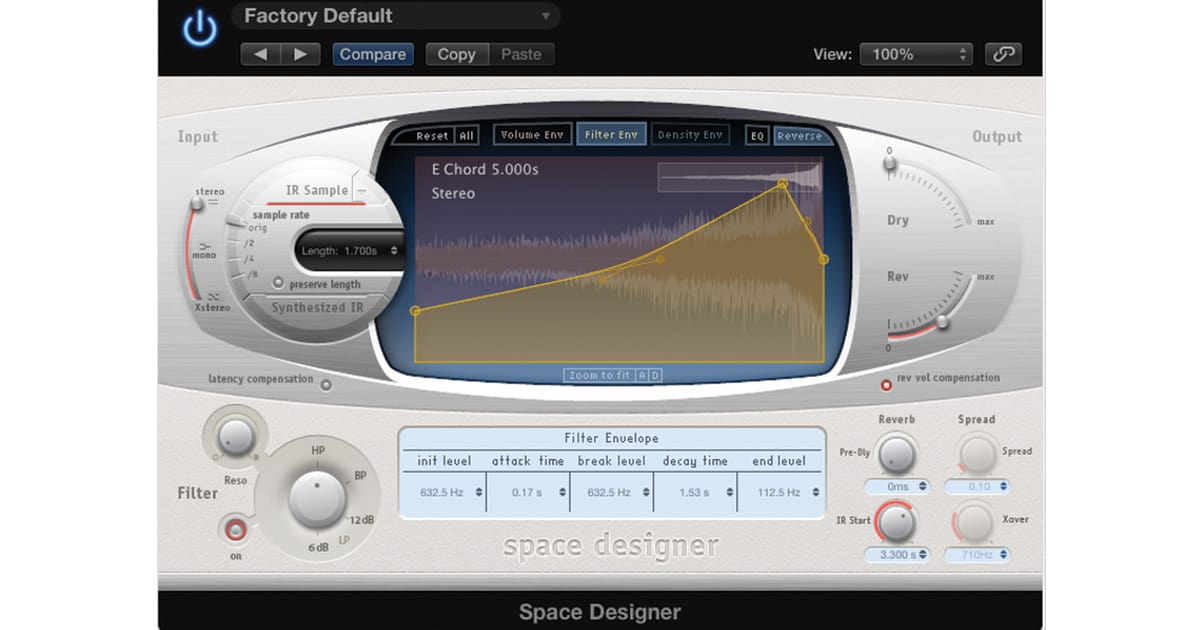Screen dimensions: 1200x630
Task: Click the Copy button
Action: click(x=457, y=54)
